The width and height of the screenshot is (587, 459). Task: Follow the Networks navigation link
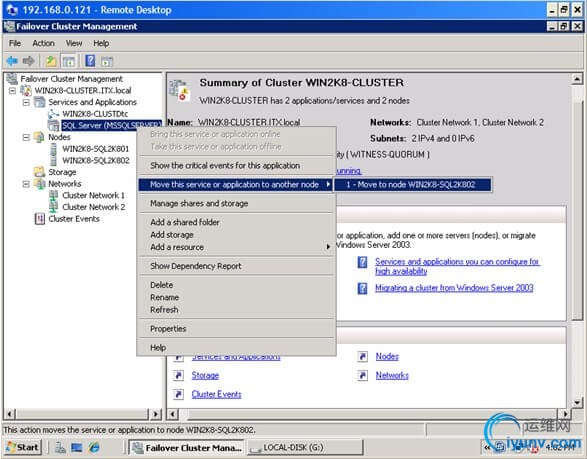[392, 375]
